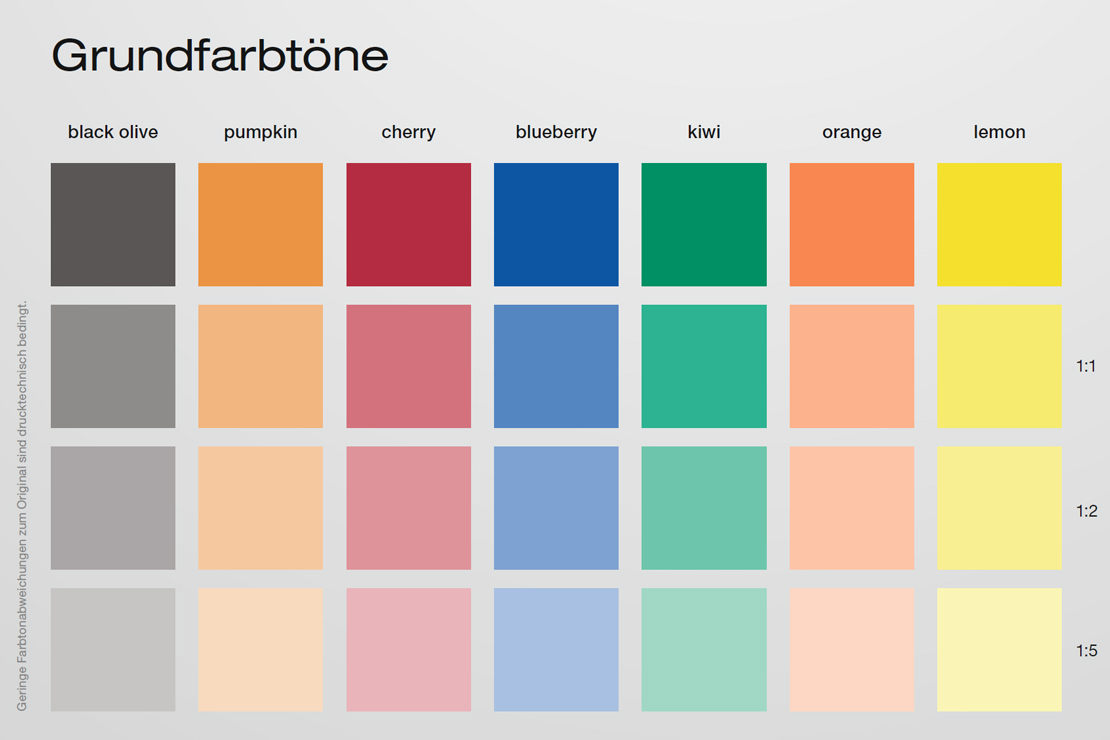Click the 1:1 ratio label
The width and height of the screenshot is (1110, 740).
(1086, 366)
